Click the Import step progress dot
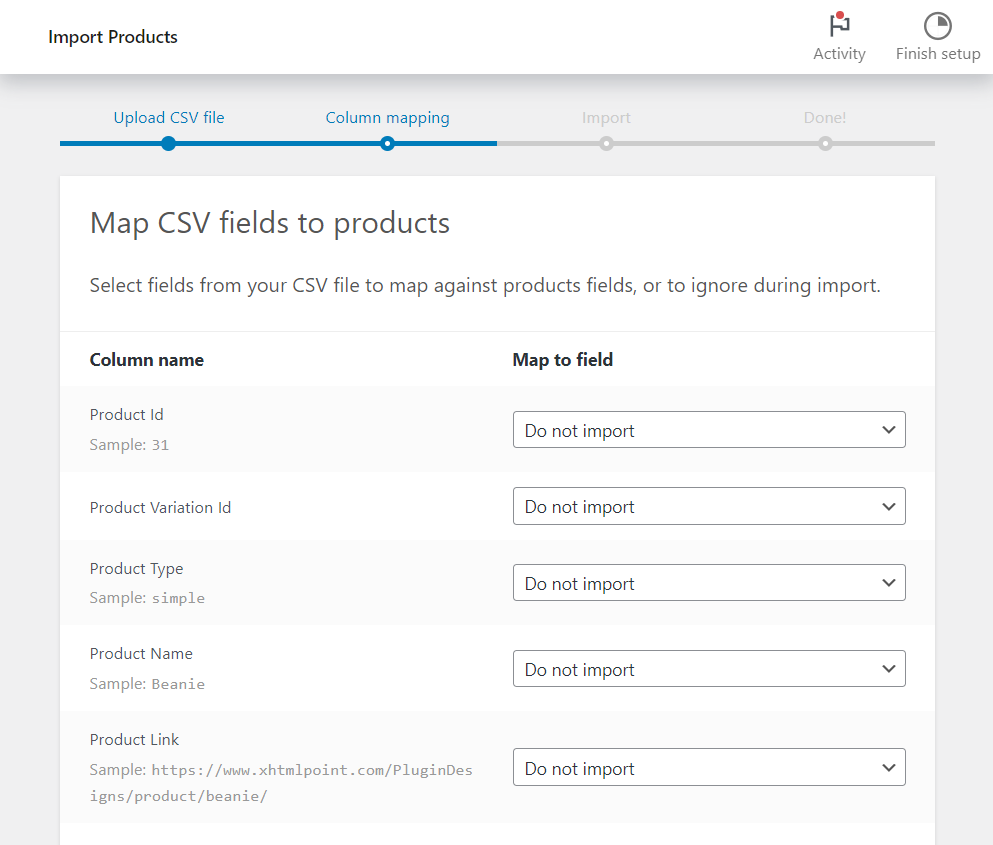 [x=606, y=144]
